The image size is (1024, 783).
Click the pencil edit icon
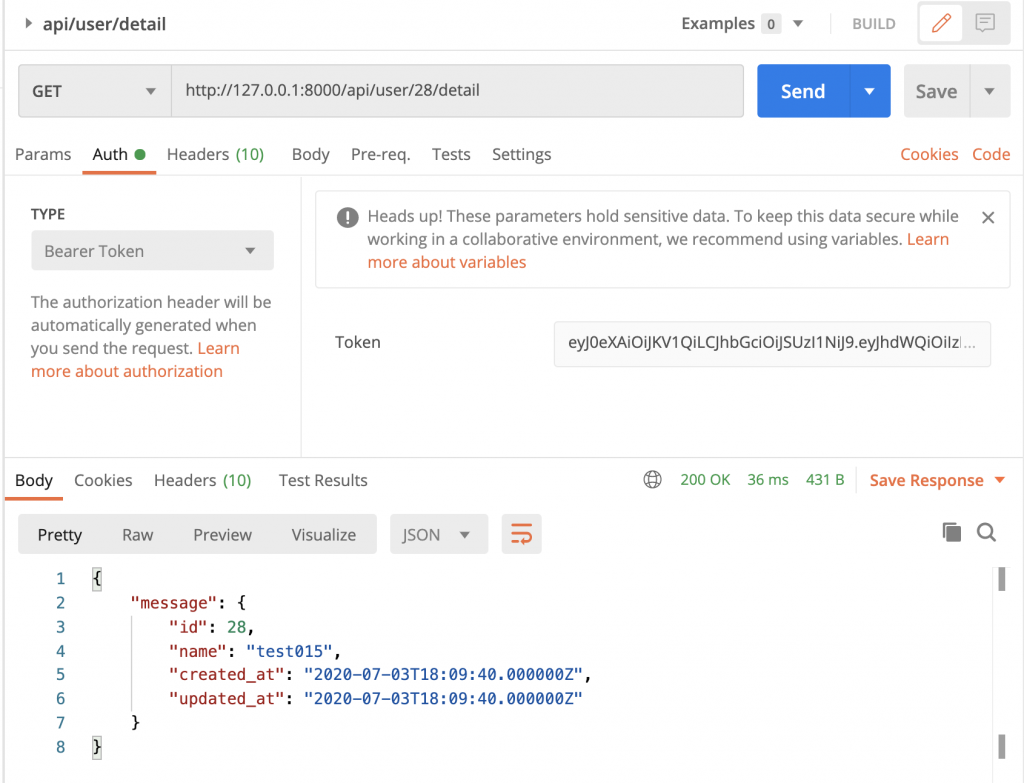(941, 24)
